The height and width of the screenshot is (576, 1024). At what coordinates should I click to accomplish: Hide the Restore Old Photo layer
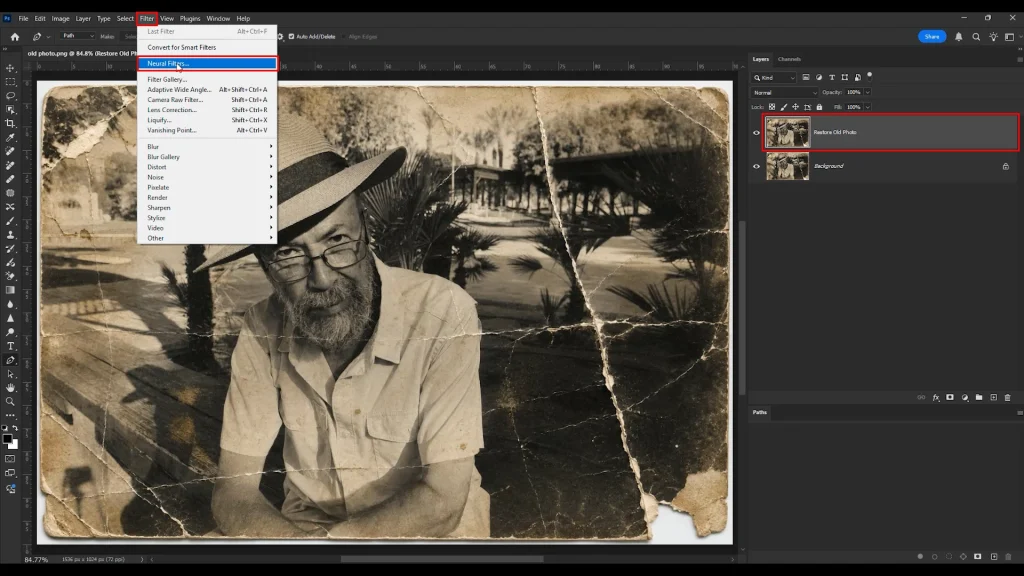coord(756,133)
